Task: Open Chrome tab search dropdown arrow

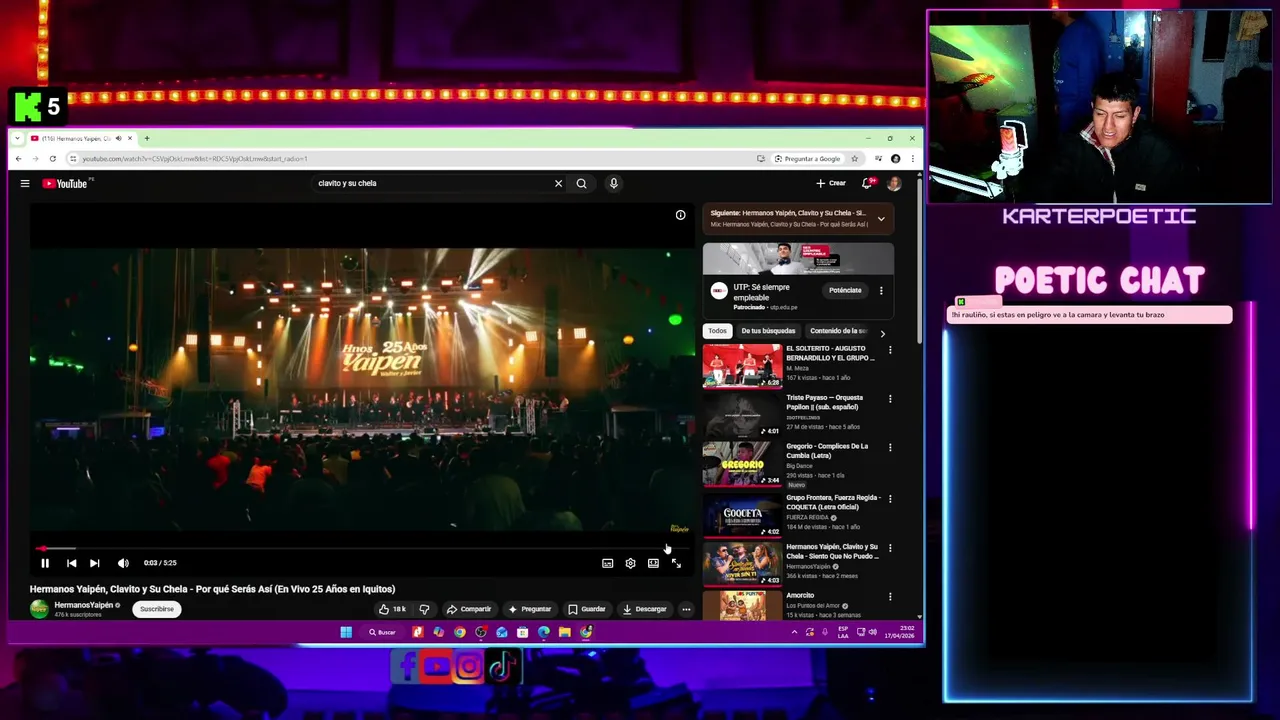Action: (x=19, y=138)
